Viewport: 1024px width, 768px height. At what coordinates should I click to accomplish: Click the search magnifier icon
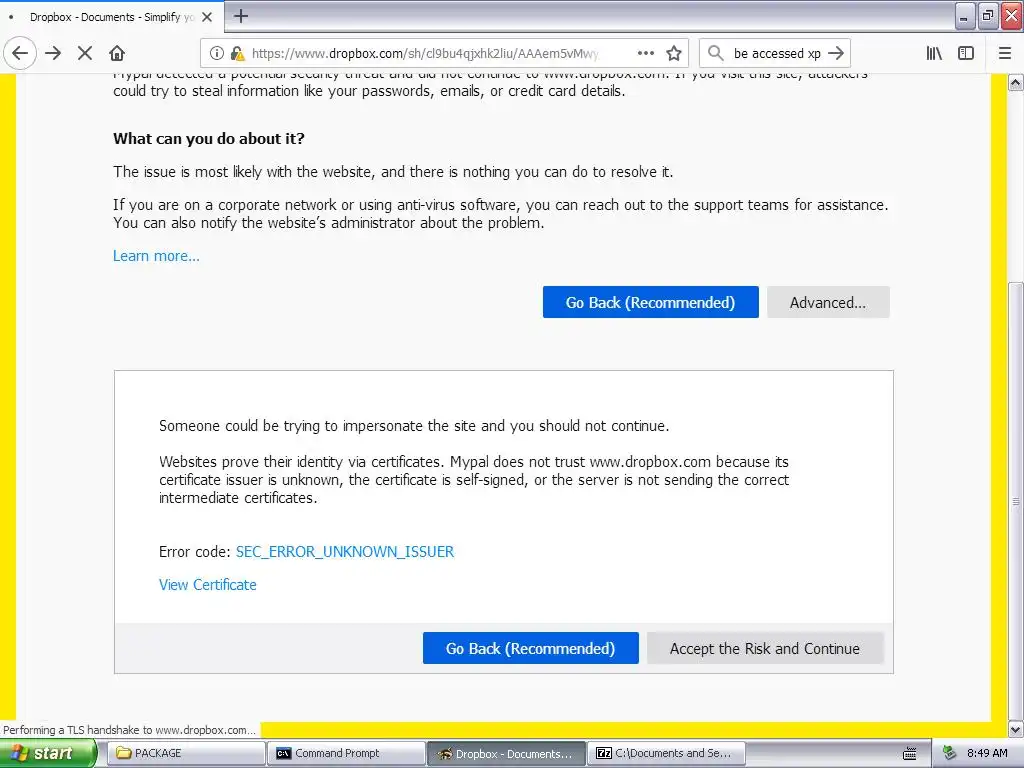(x=716, y=53)
